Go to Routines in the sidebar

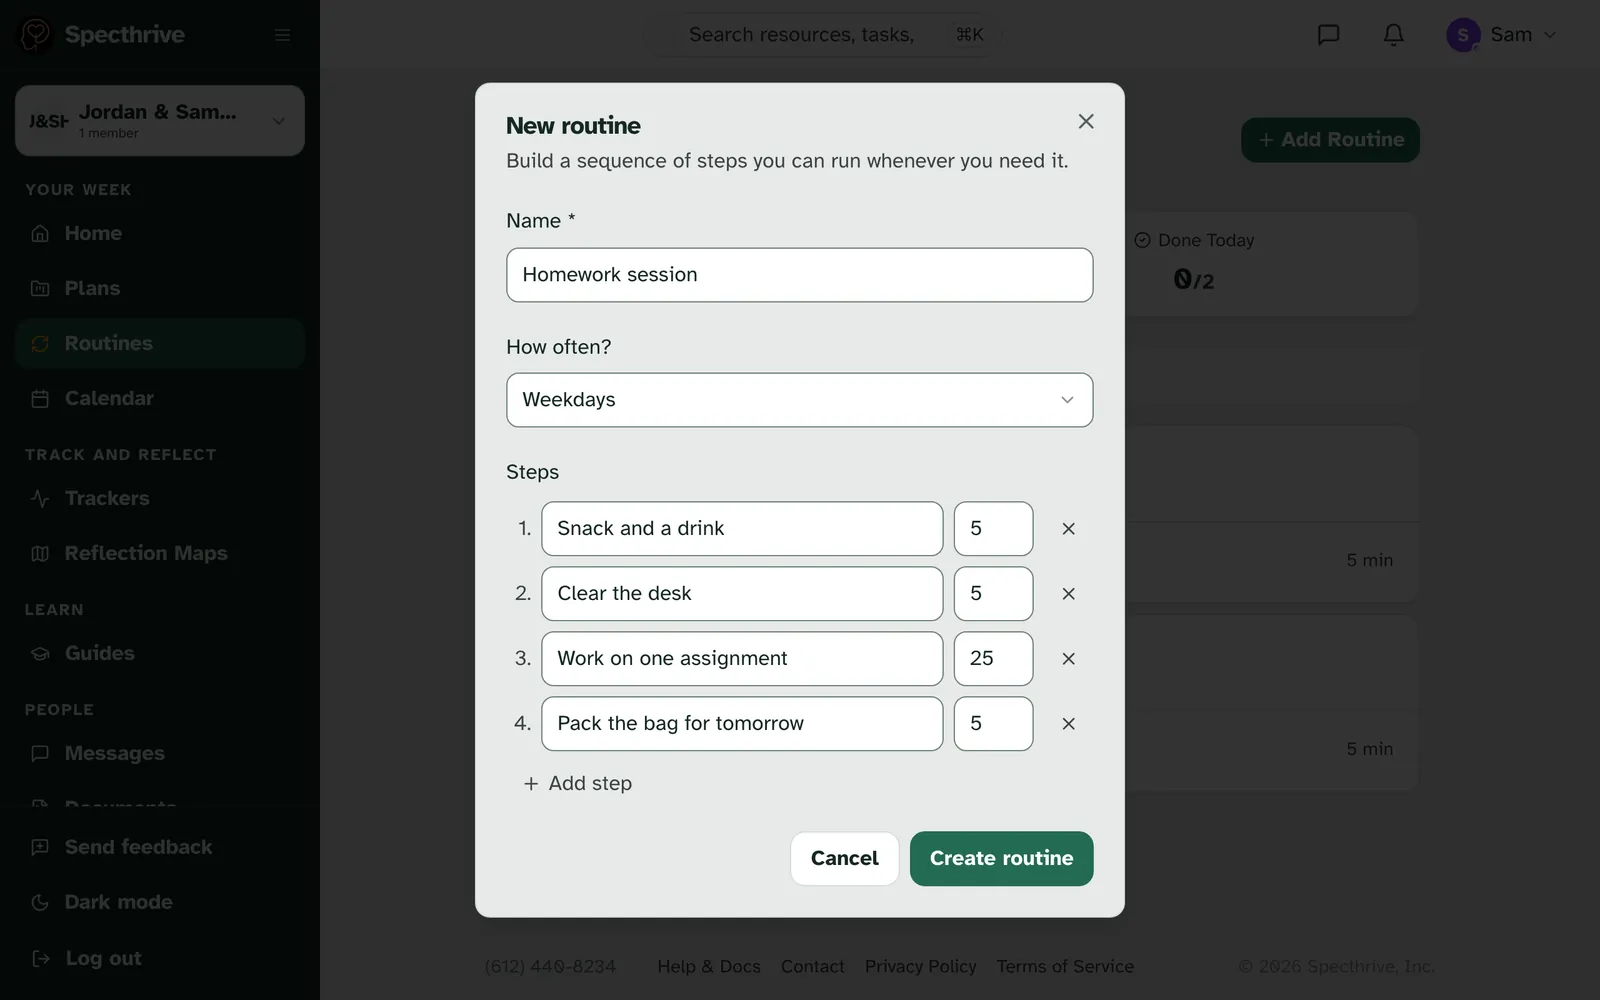pos(160,343)
